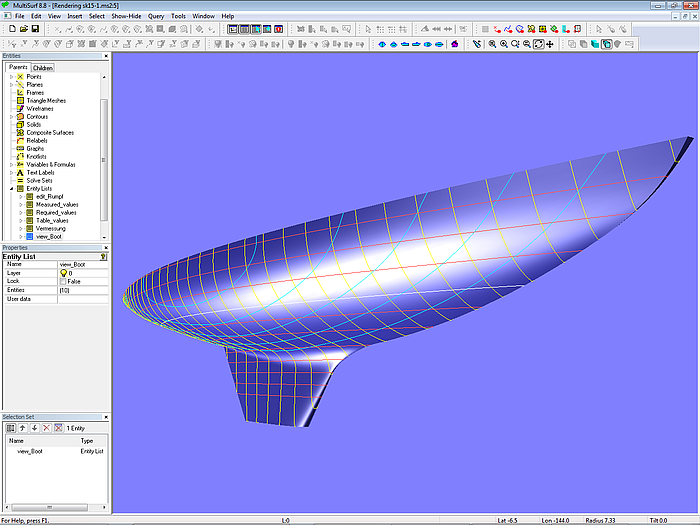Click the Pan (four-arrow cross) icon
Viewport: 700px width, 525px height.
[x=550, y=44]
